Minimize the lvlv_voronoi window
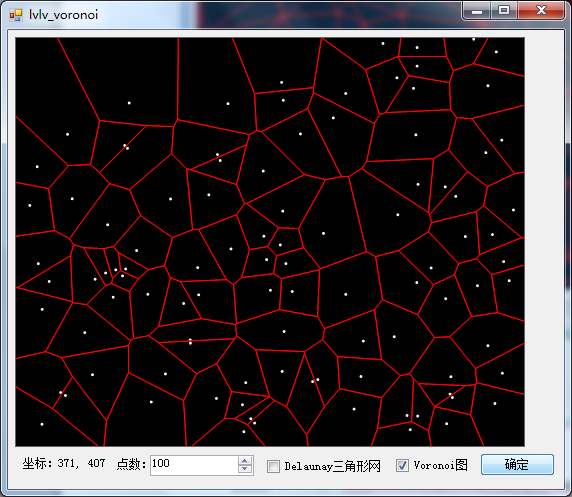Screen dimensions: 572x497 477,10
